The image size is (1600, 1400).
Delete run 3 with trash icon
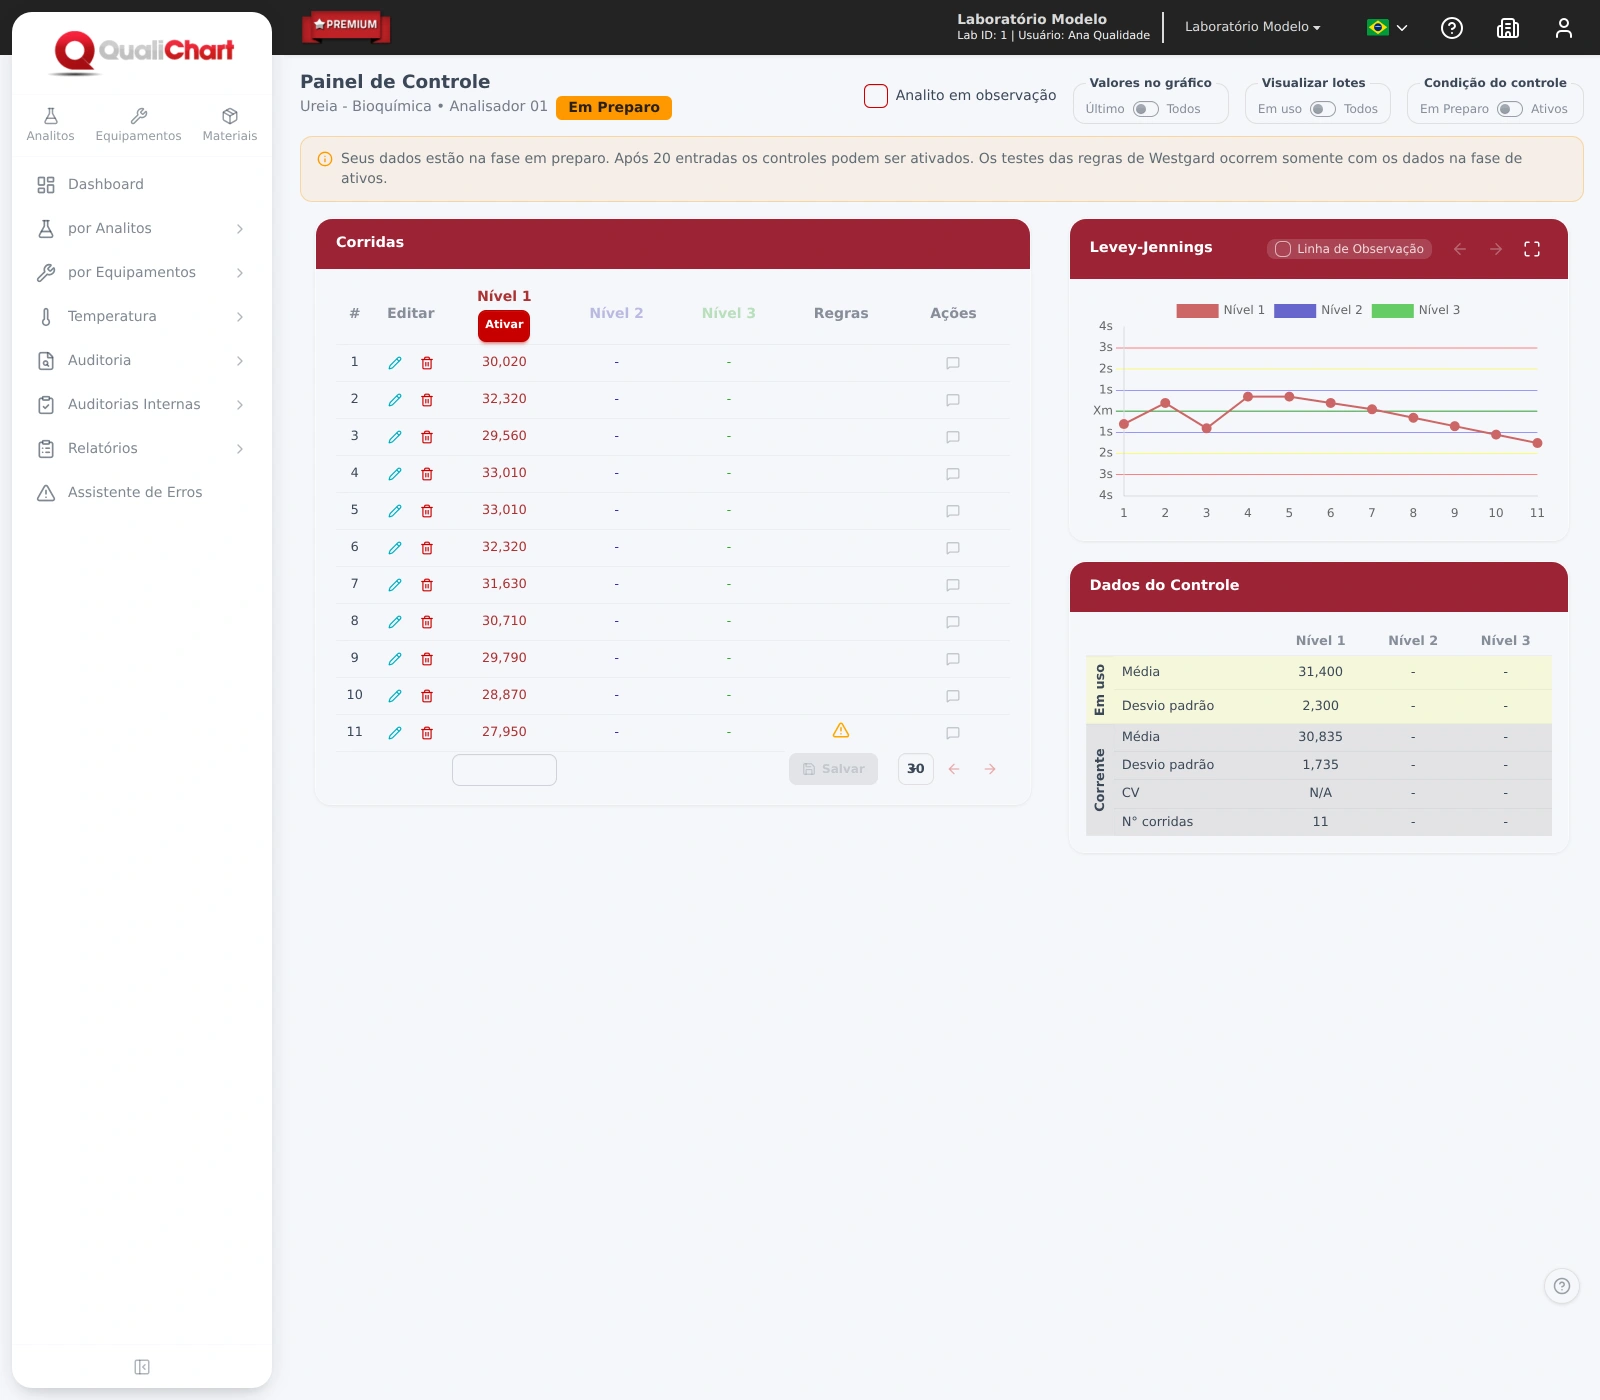click(427, 437)
